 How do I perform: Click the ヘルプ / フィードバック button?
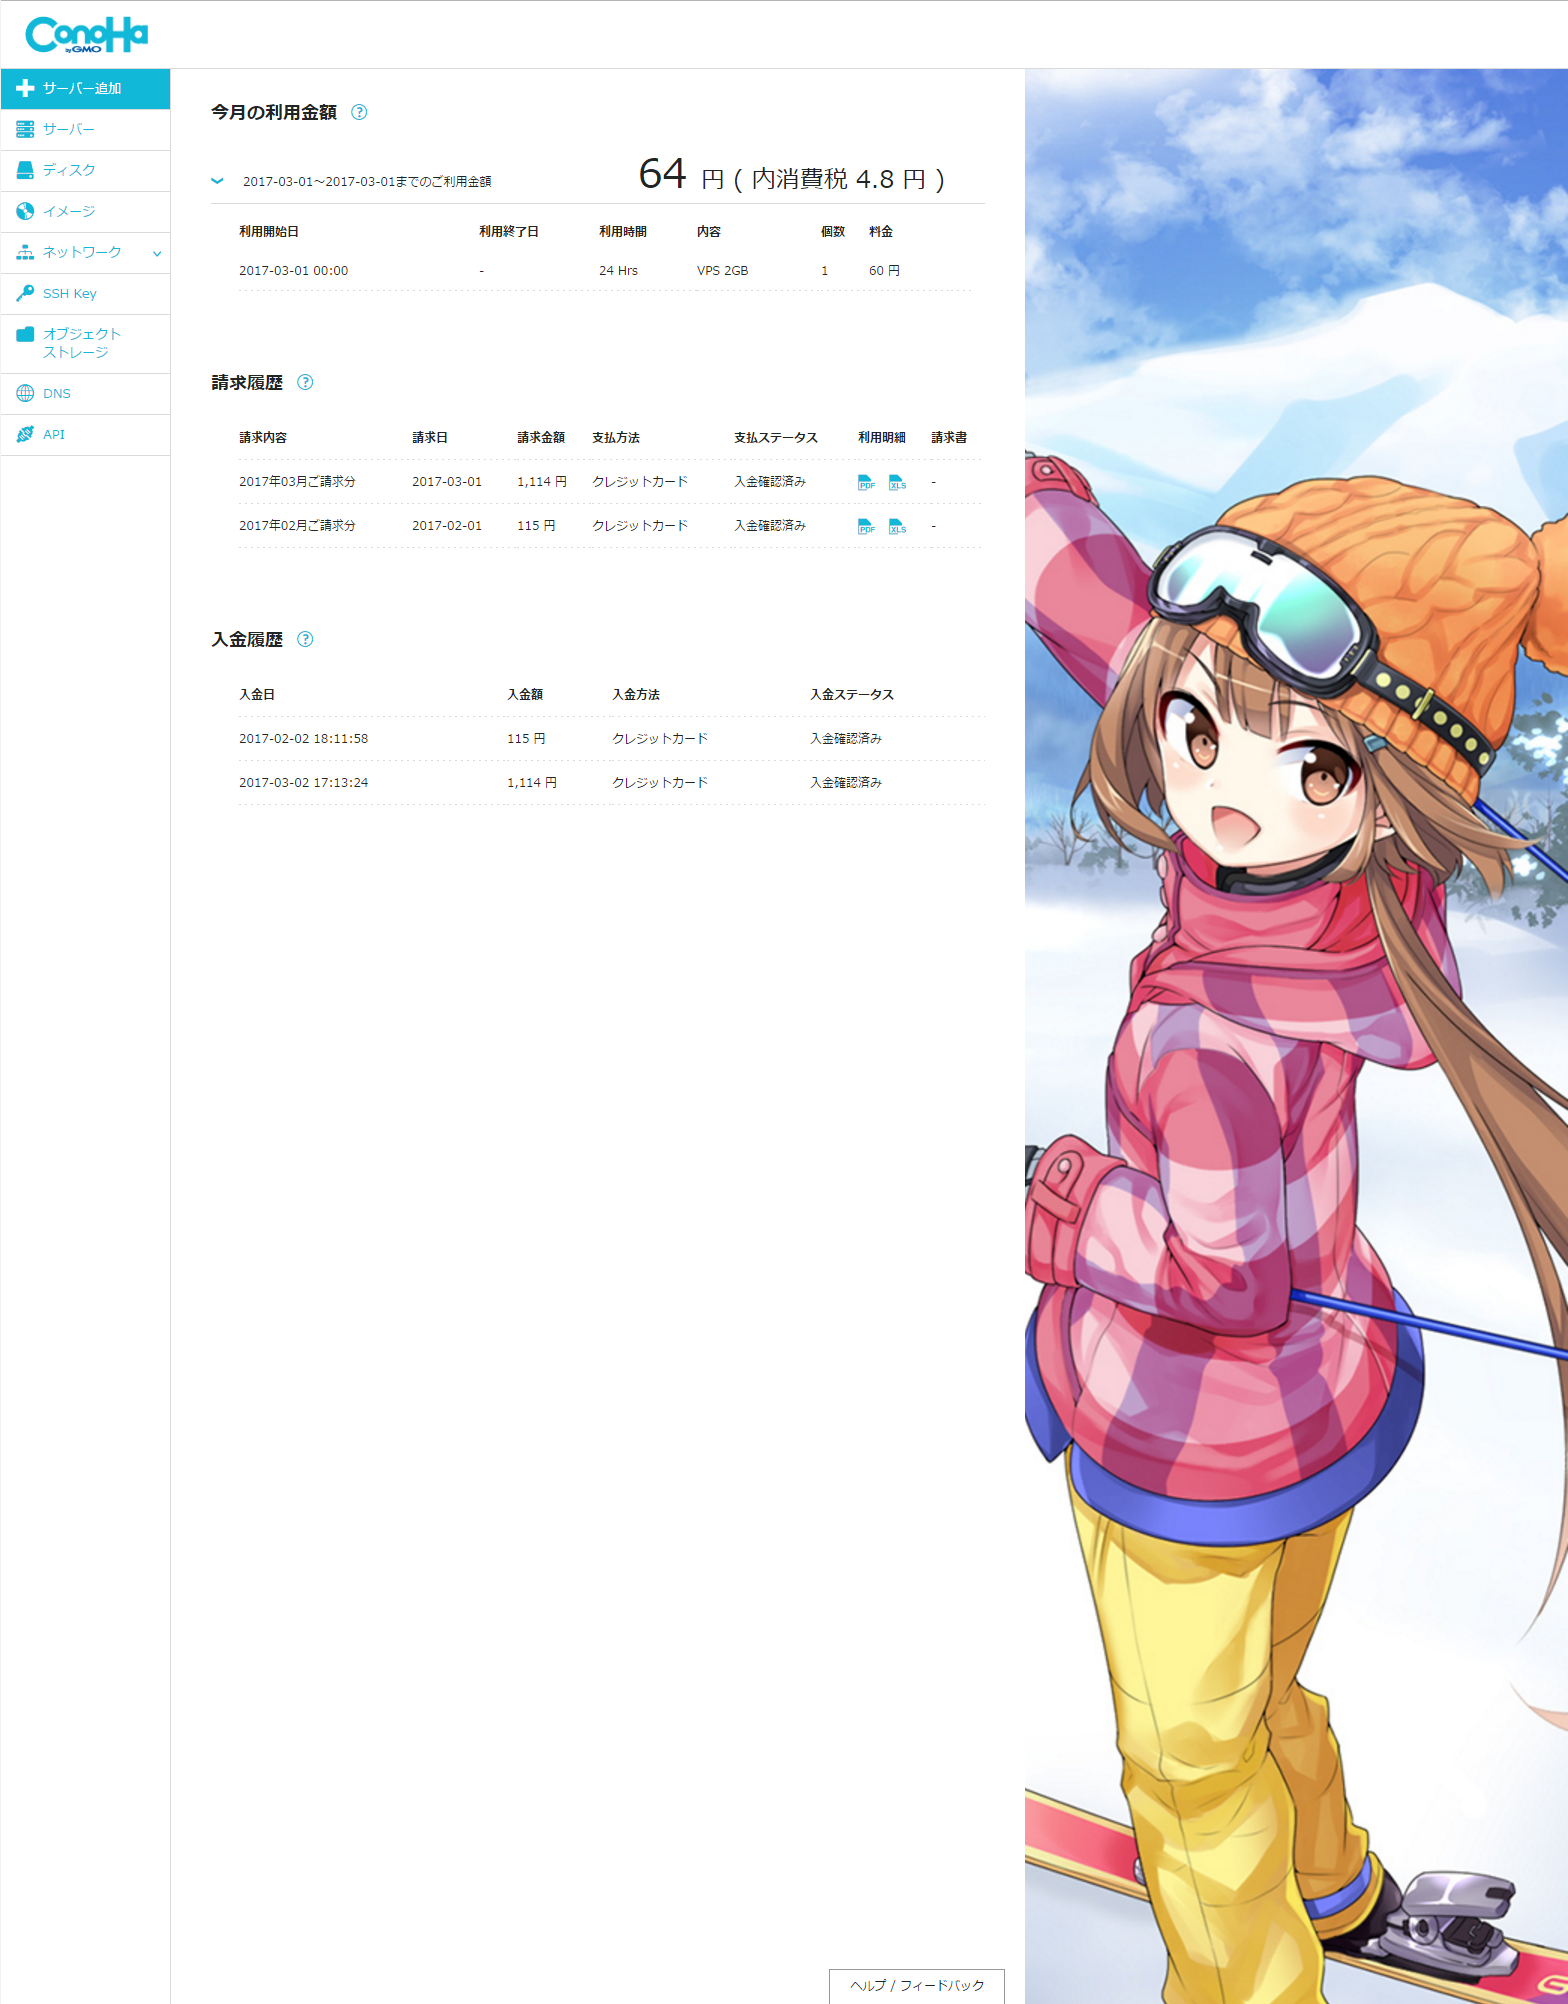coord(916,1985)
